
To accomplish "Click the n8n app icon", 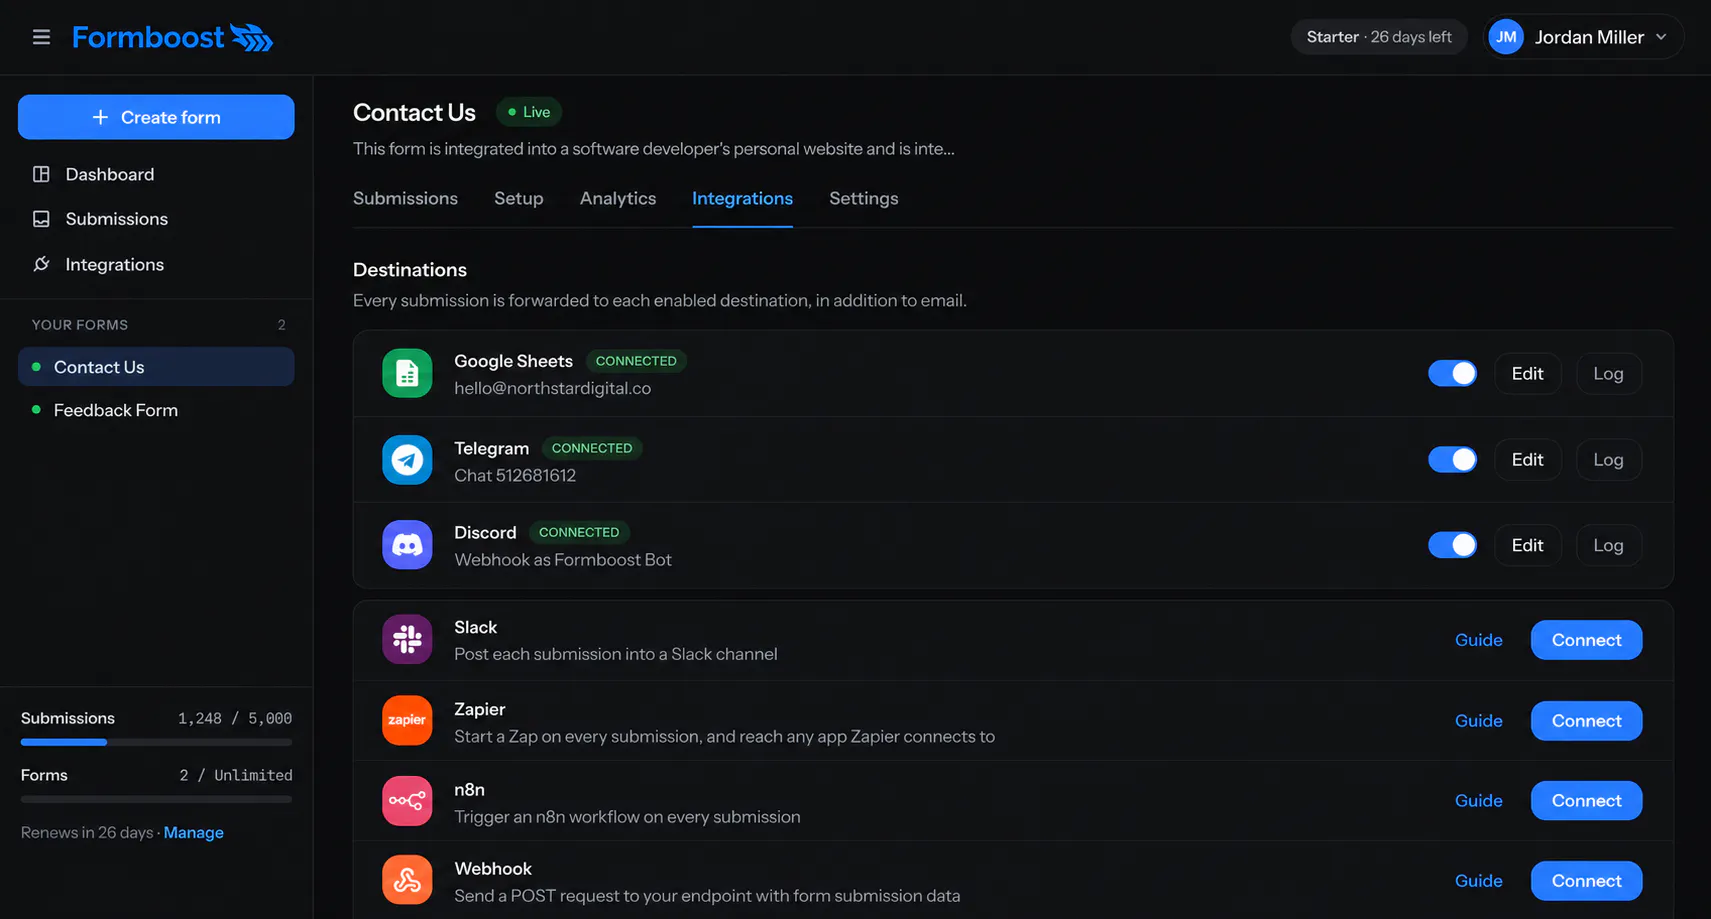I will [x=407, y=801].
